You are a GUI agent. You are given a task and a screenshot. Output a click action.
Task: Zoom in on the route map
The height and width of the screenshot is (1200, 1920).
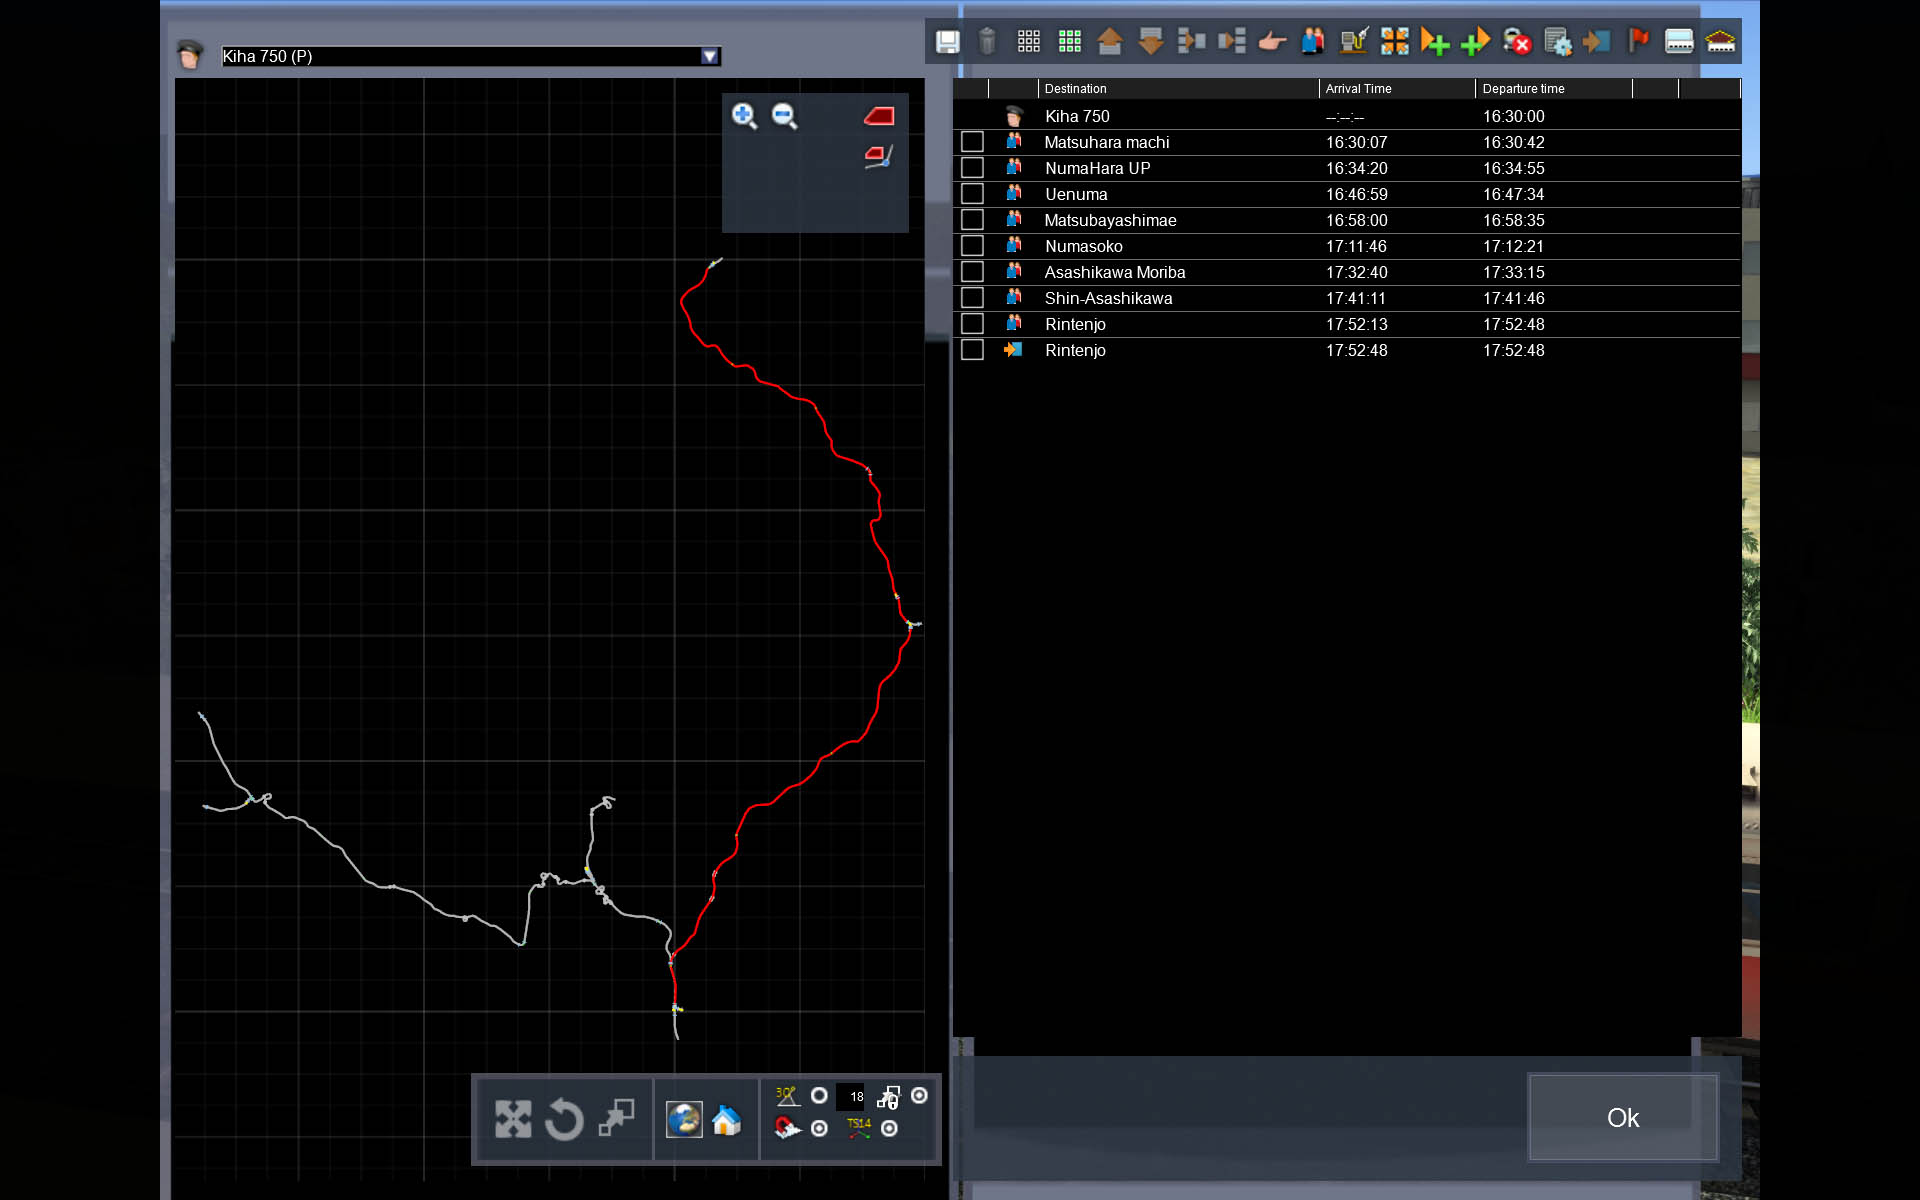coord(743,116)
